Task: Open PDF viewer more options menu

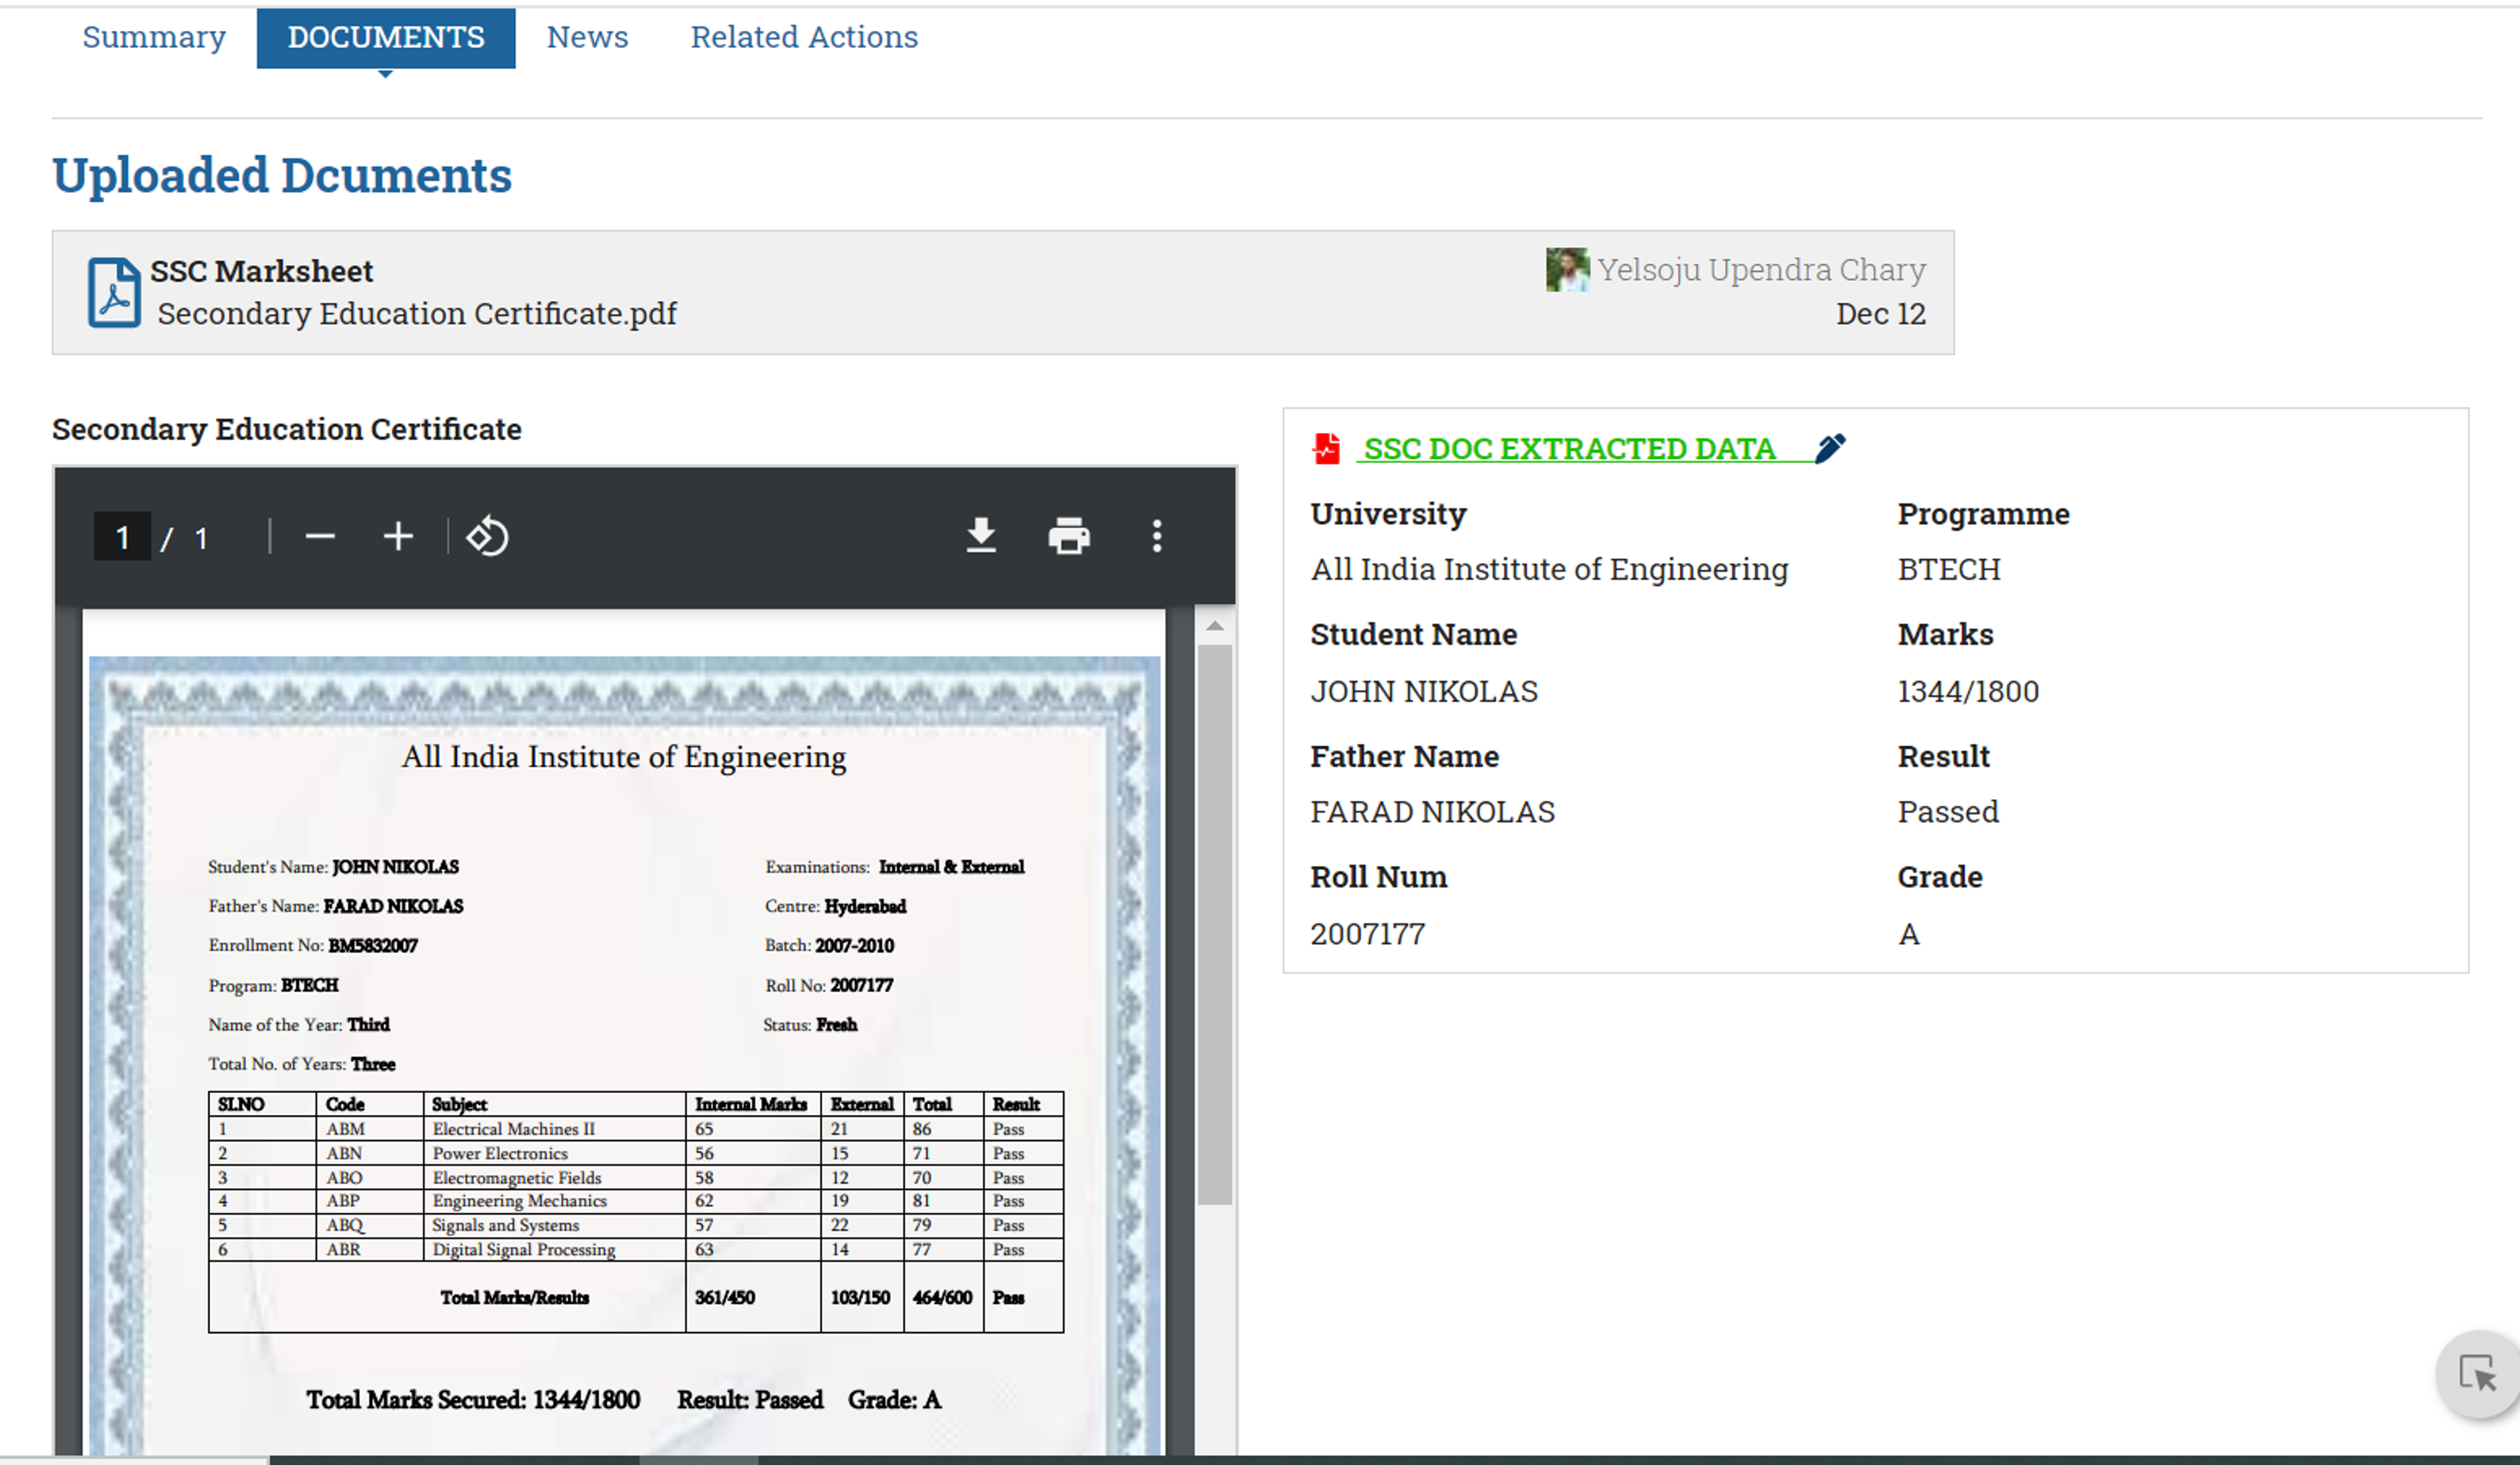Action: click(x=1157, y=537)
